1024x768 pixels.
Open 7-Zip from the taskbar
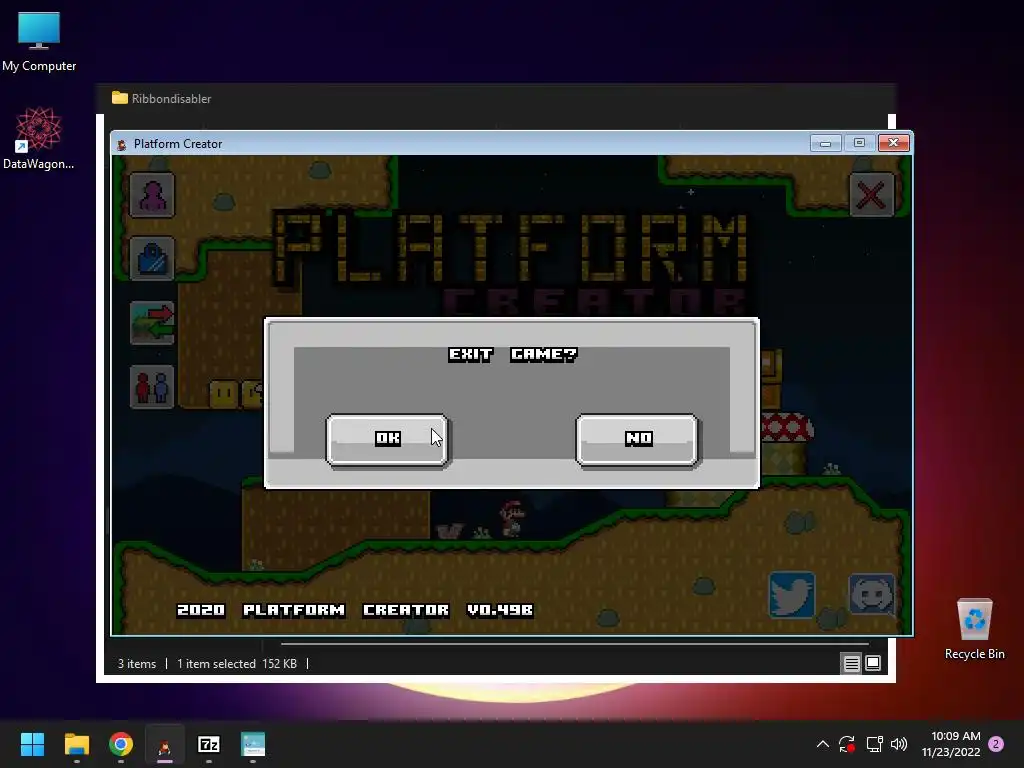pyautogui.click(x=209, y=744)
